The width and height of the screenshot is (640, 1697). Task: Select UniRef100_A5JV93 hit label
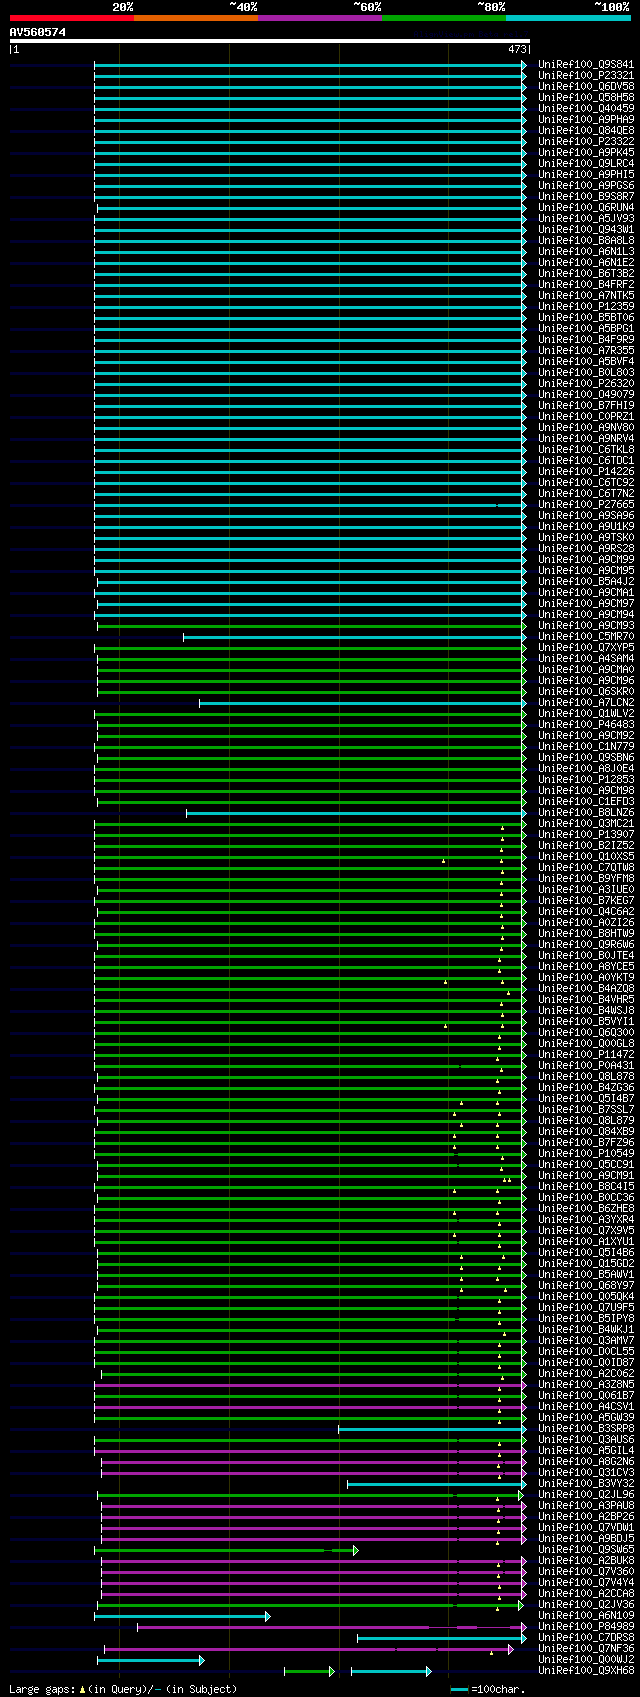tap(586, 218)
